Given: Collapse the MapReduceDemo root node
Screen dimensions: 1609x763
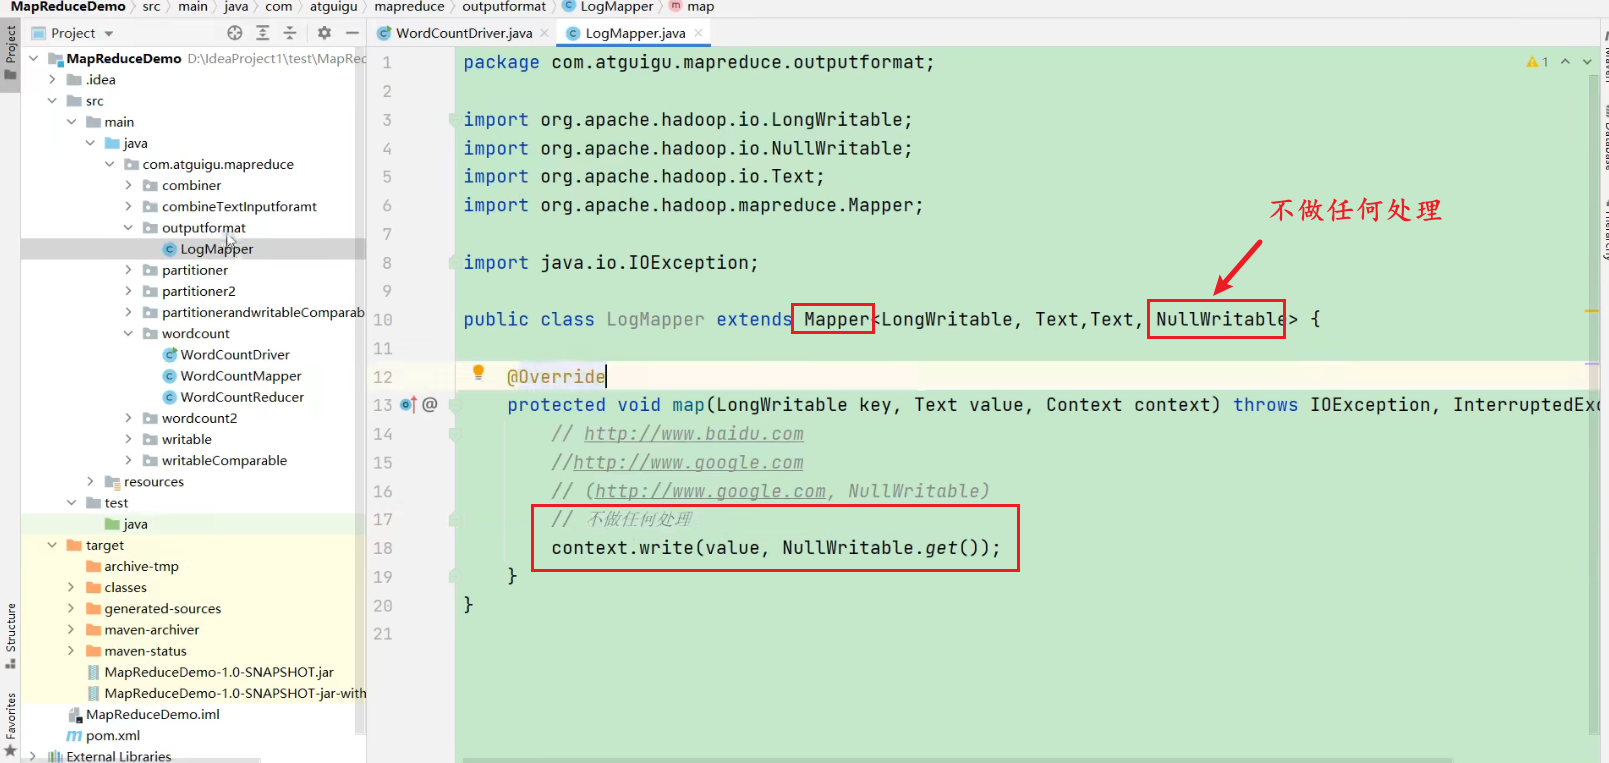Looking at the screenshot, I should 34,58.
